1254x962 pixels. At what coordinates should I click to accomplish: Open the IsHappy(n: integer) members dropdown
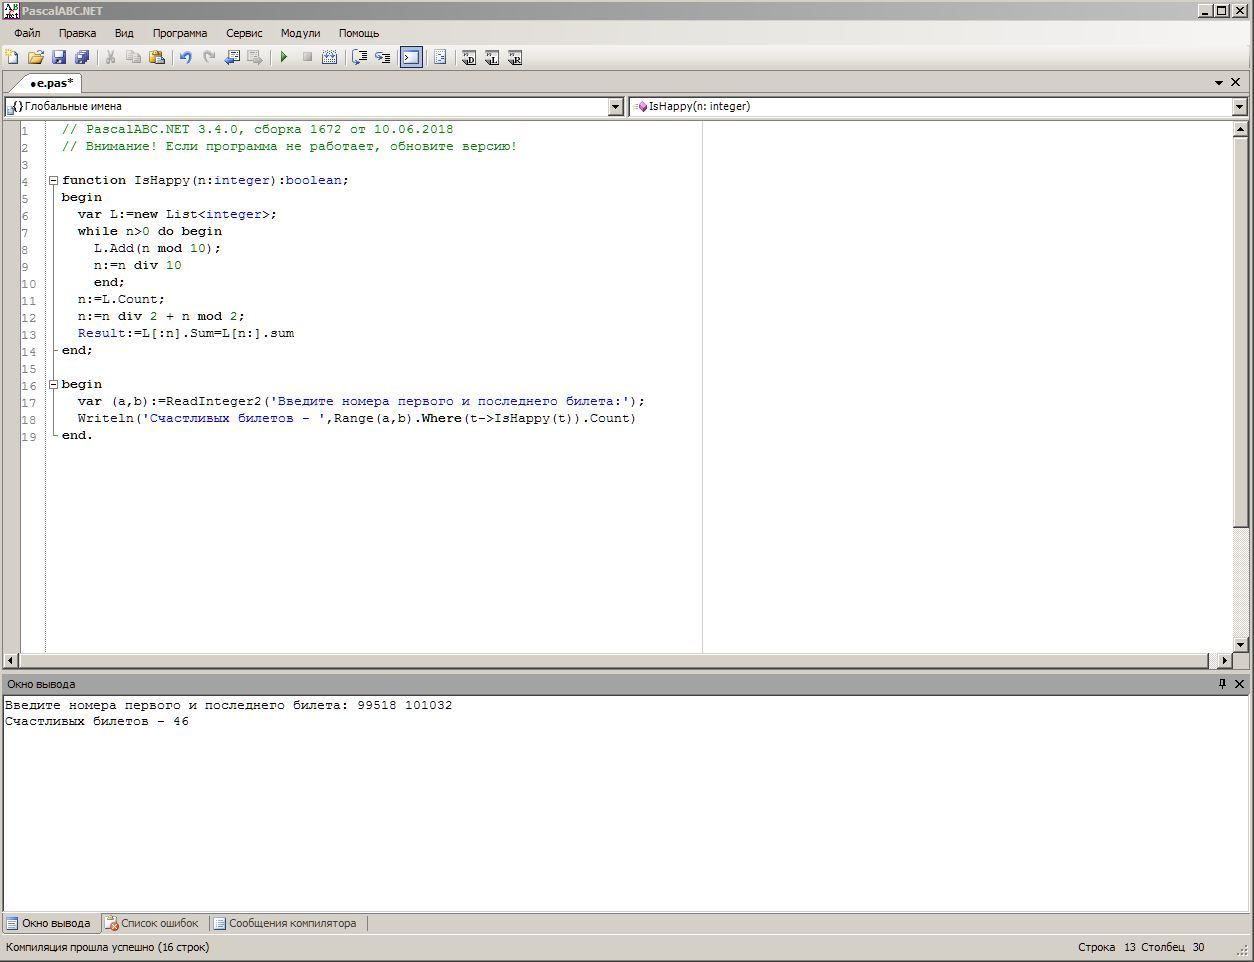click(x=1239, y=107)
